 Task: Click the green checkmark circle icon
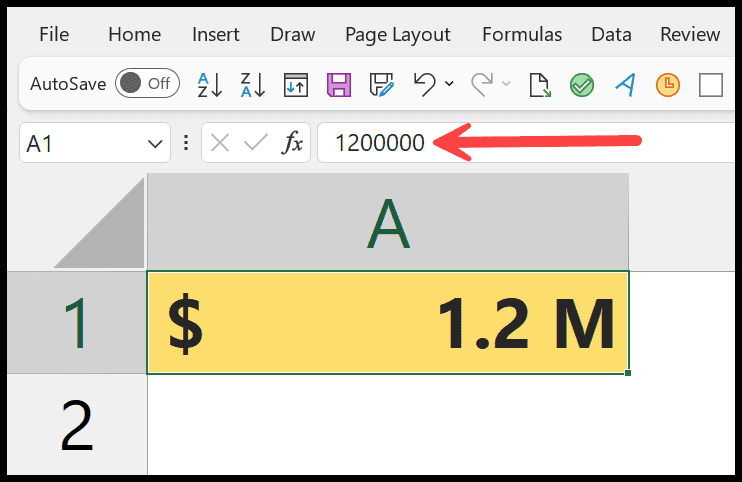[x=582, y=85]
